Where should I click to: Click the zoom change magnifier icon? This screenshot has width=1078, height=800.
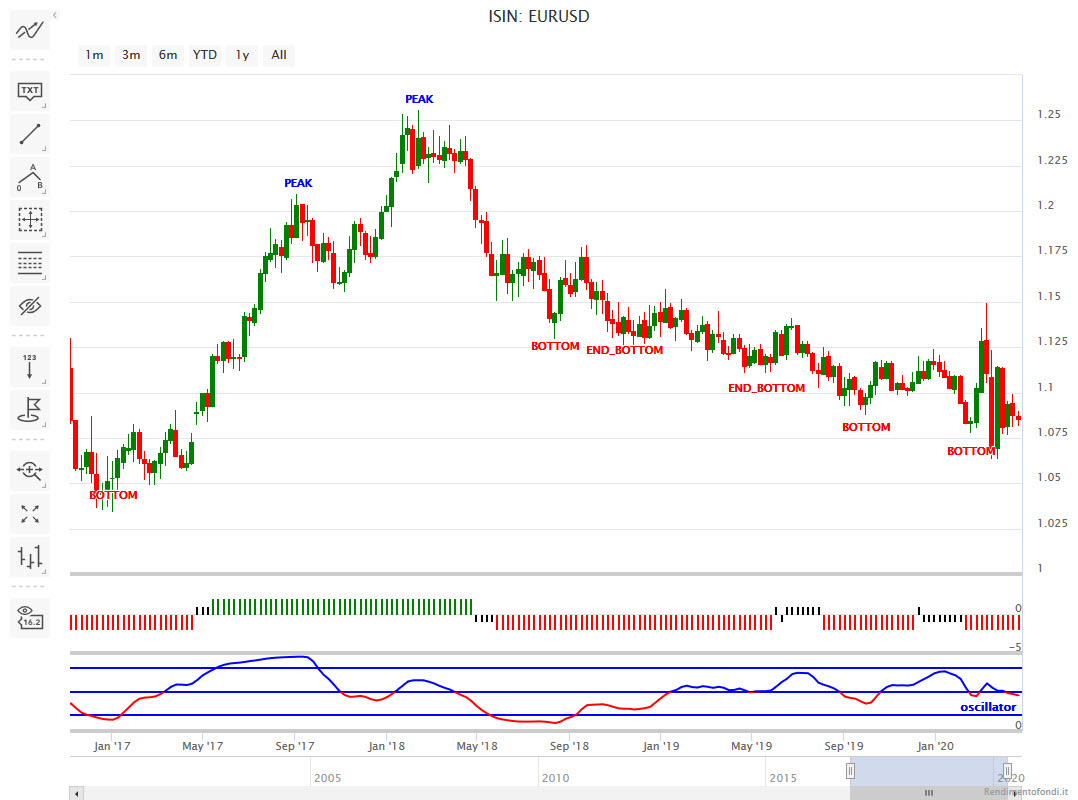coord(30,470)
